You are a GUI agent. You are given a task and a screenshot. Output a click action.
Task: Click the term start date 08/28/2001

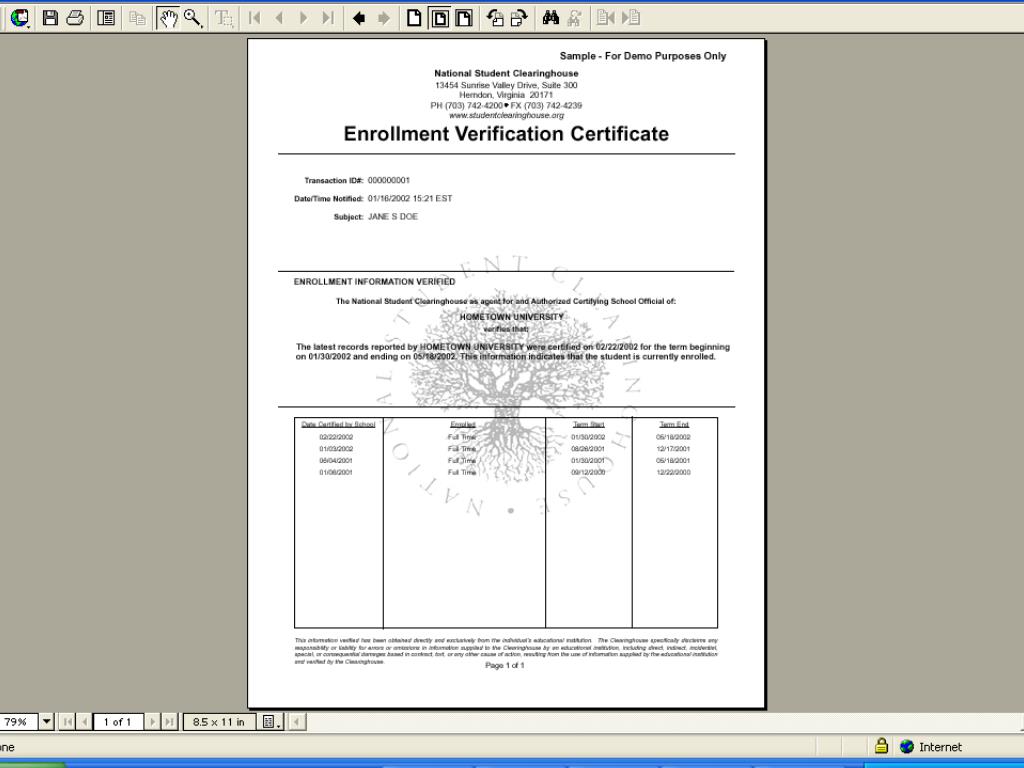point(588,449)
